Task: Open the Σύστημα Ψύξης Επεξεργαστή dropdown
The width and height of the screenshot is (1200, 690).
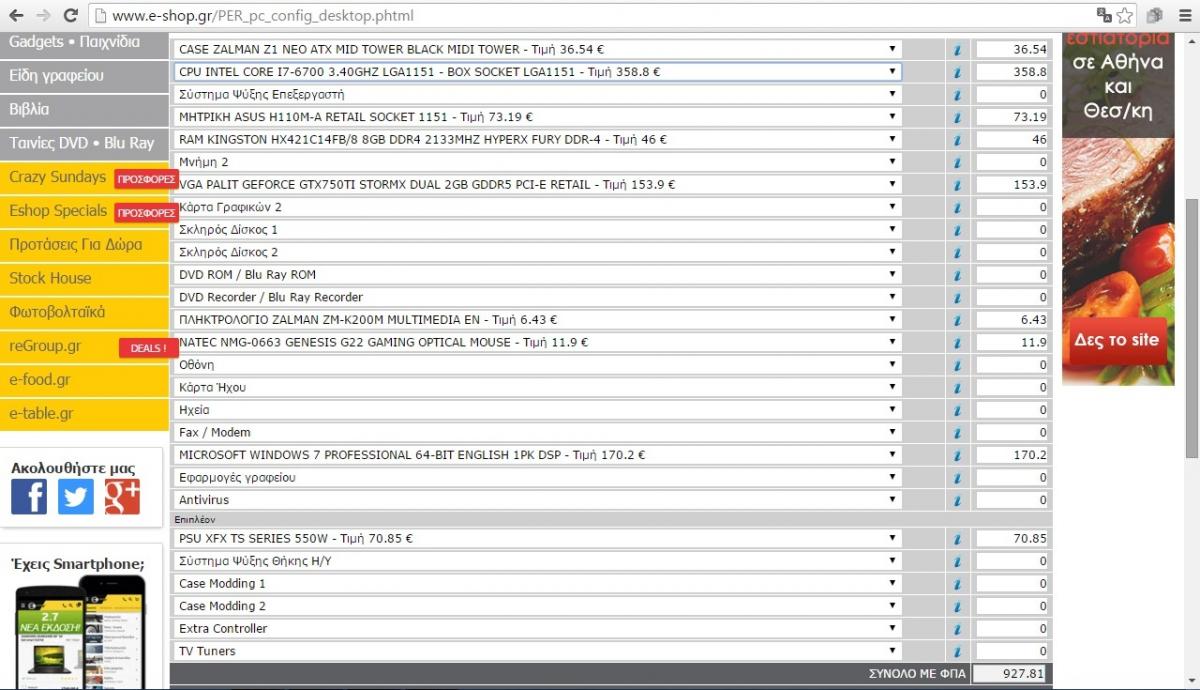Action: [x=537, y=94]
